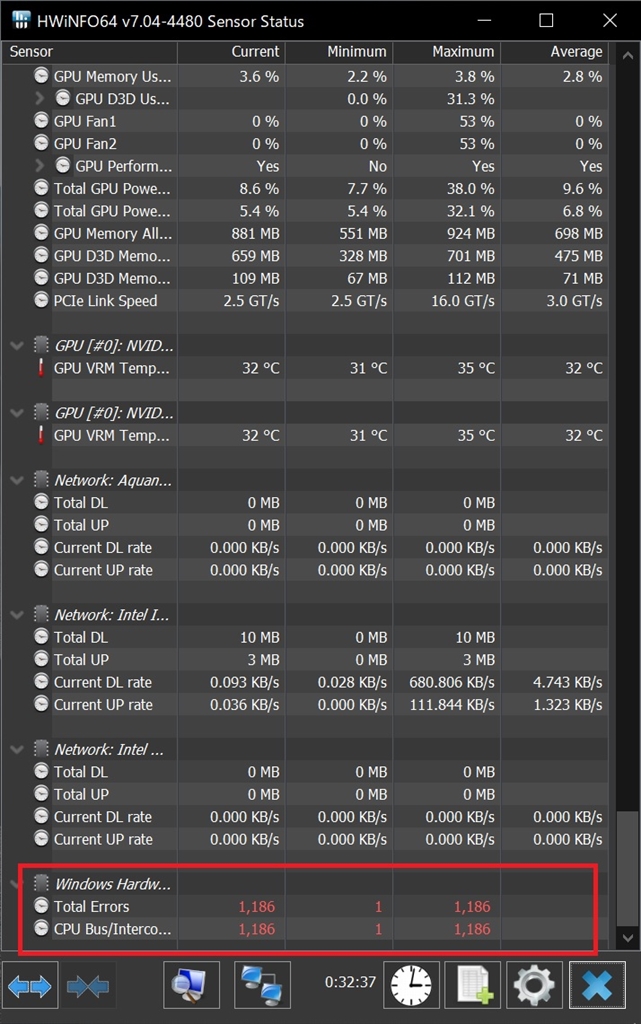
Task: Click the Maximum column header
Action: pos(463,51)
